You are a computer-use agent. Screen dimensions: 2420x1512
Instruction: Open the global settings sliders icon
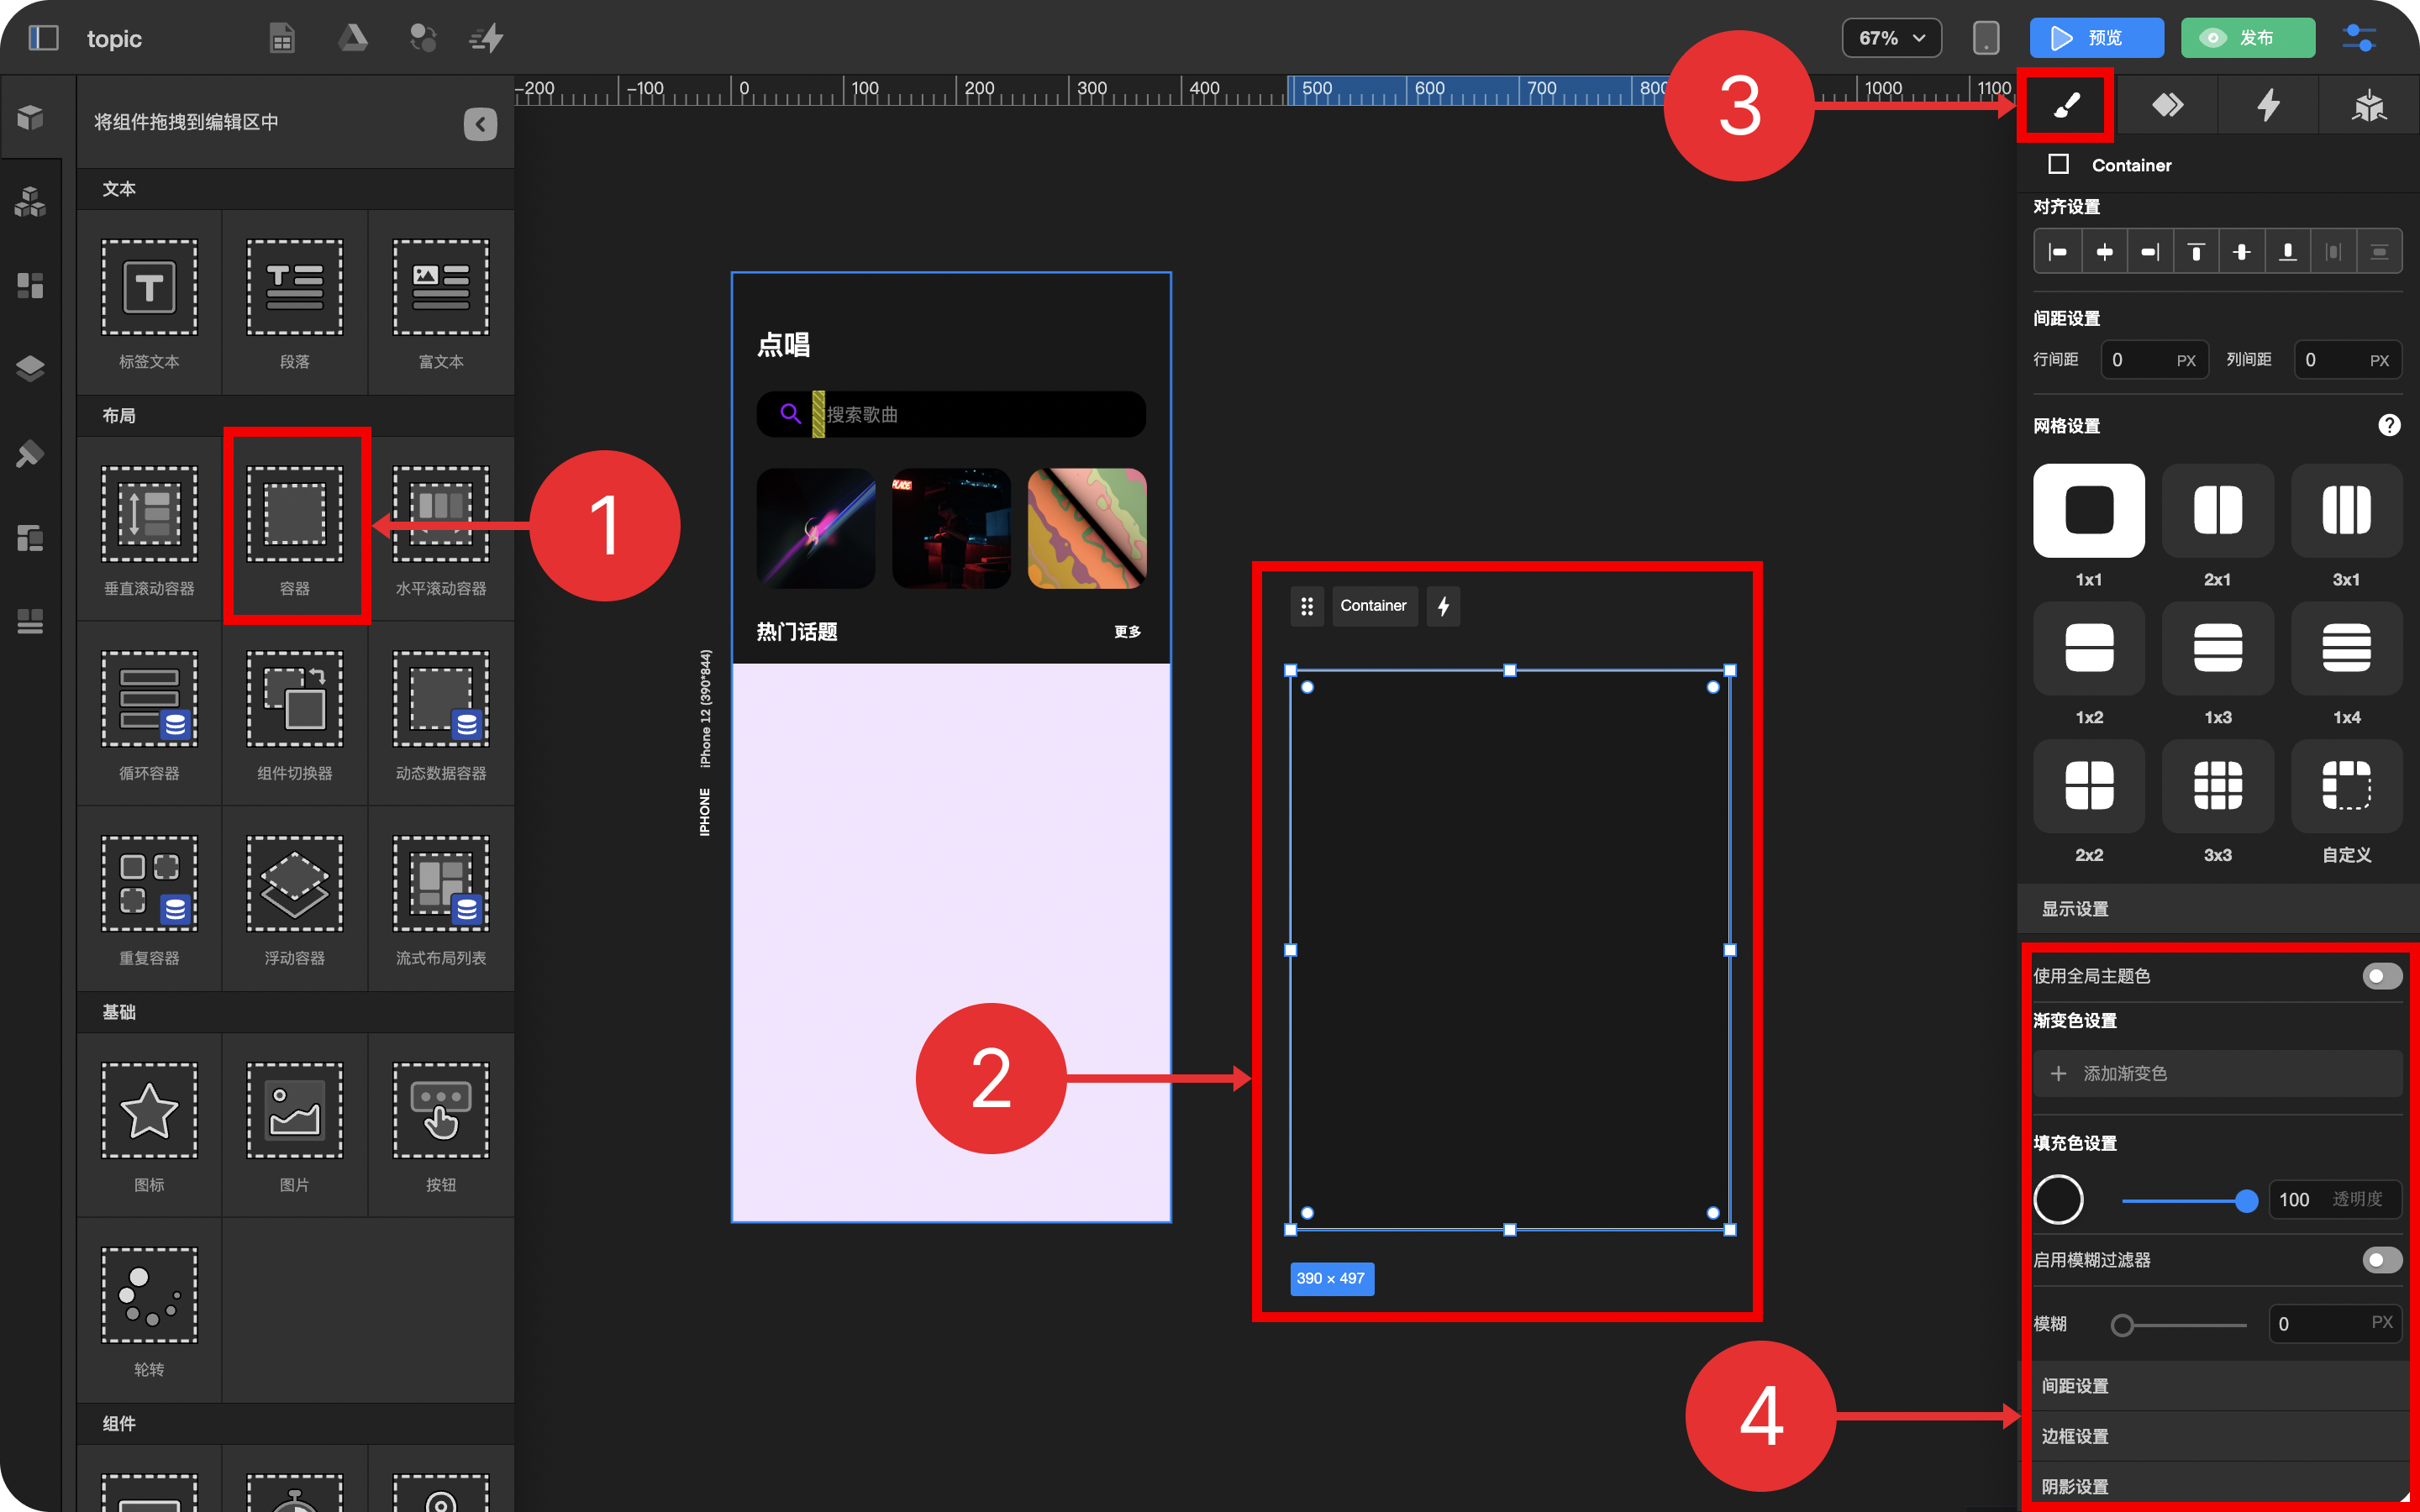pyautogui.click(x=2359, y=38)
